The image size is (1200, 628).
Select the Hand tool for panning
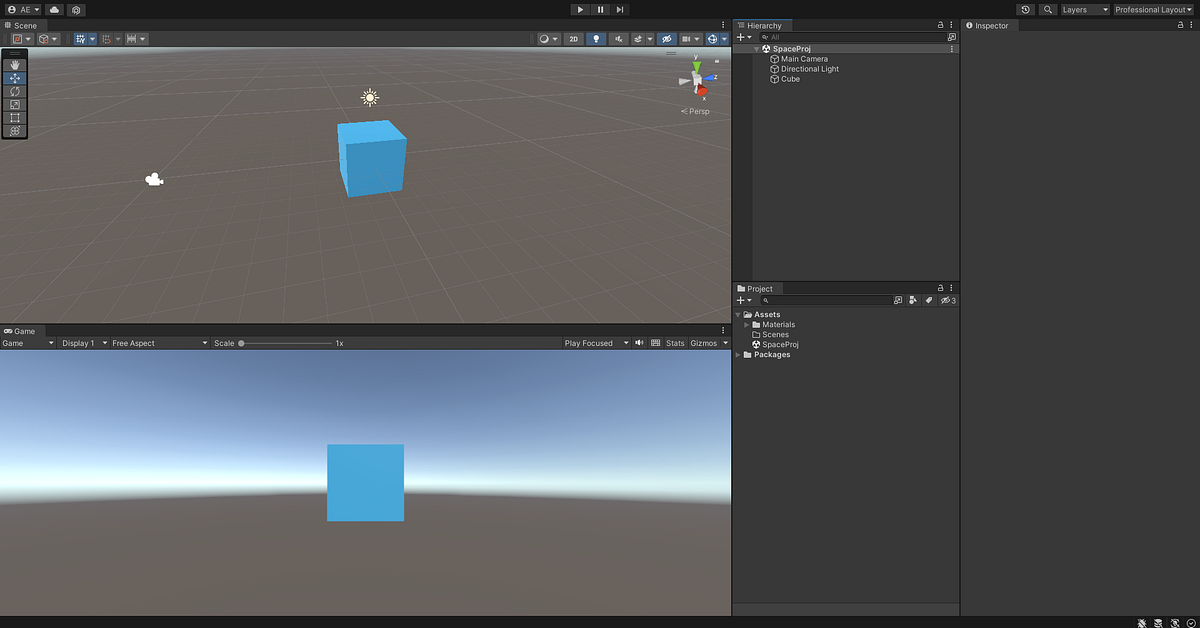14,63
